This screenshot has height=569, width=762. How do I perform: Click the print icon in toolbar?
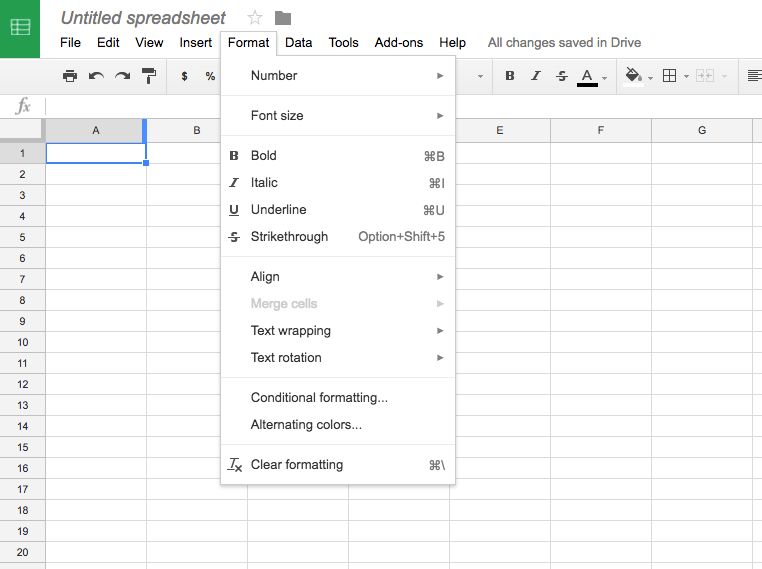point(69,76)
